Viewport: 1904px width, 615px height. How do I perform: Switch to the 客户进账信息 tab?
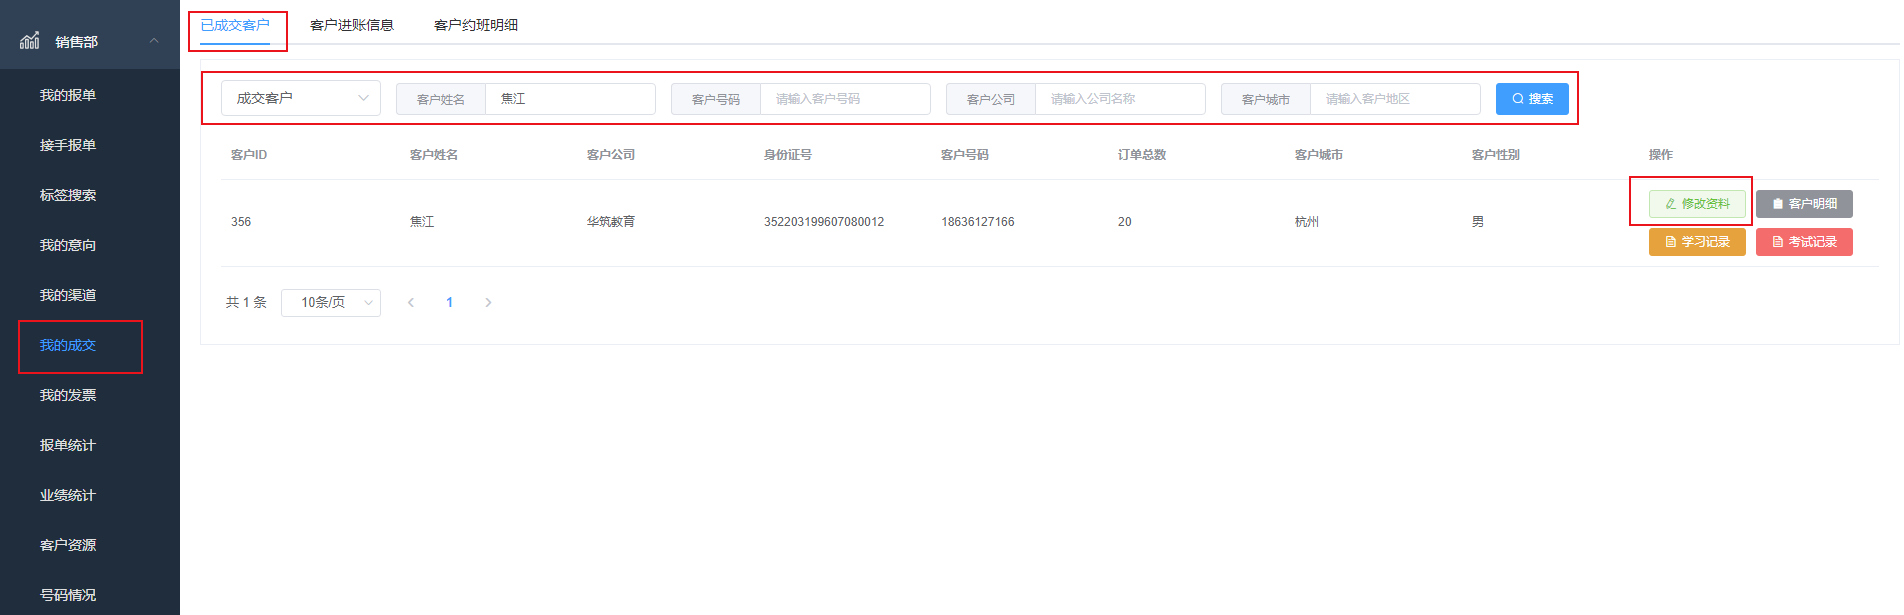pos(351,25)
